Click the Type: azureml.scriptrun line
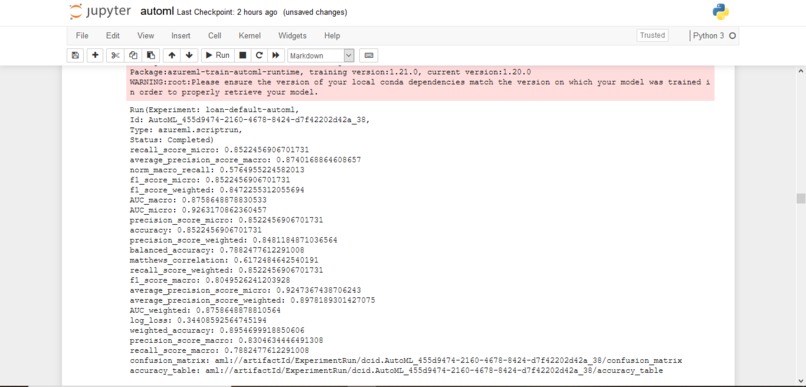 (186, 130)
